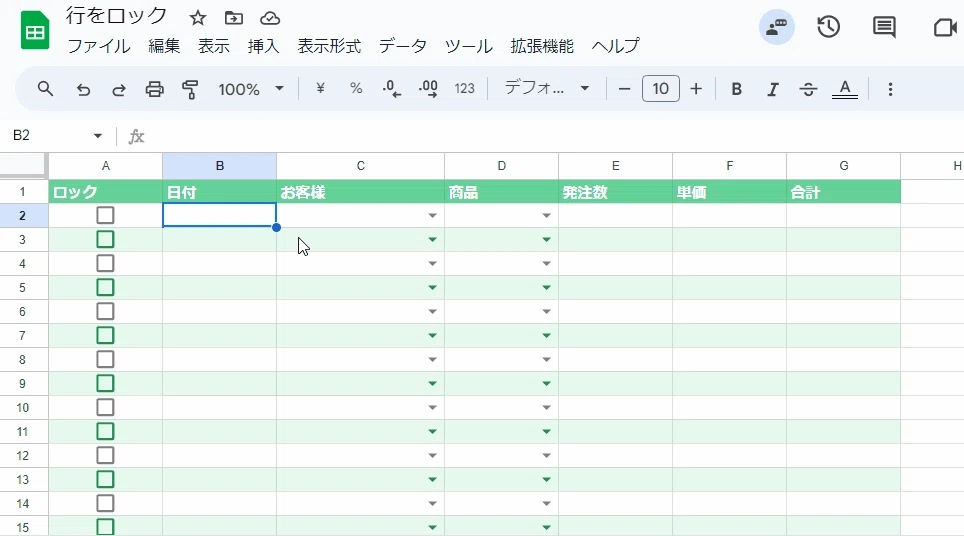Tick the lock checkbox in row 12
Viewport: 964px width, 536px height.
(x=105, y=455)
